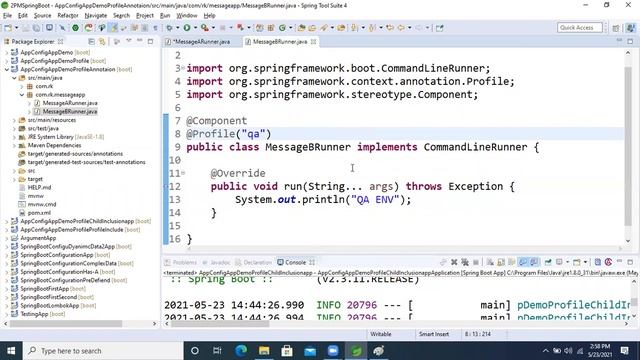The image size is (640, 360).
Task: Switch to the Declaration tab
Action: point(253,262)
